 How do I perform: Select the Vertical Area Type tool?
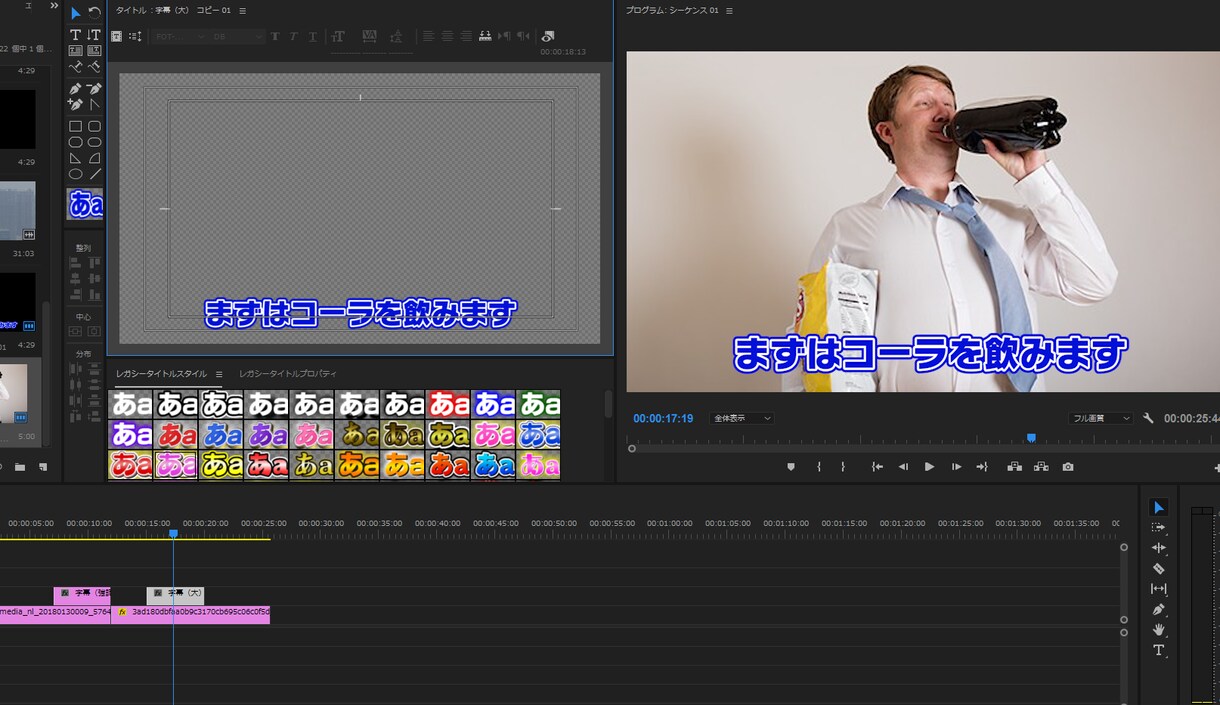point(94,50)
